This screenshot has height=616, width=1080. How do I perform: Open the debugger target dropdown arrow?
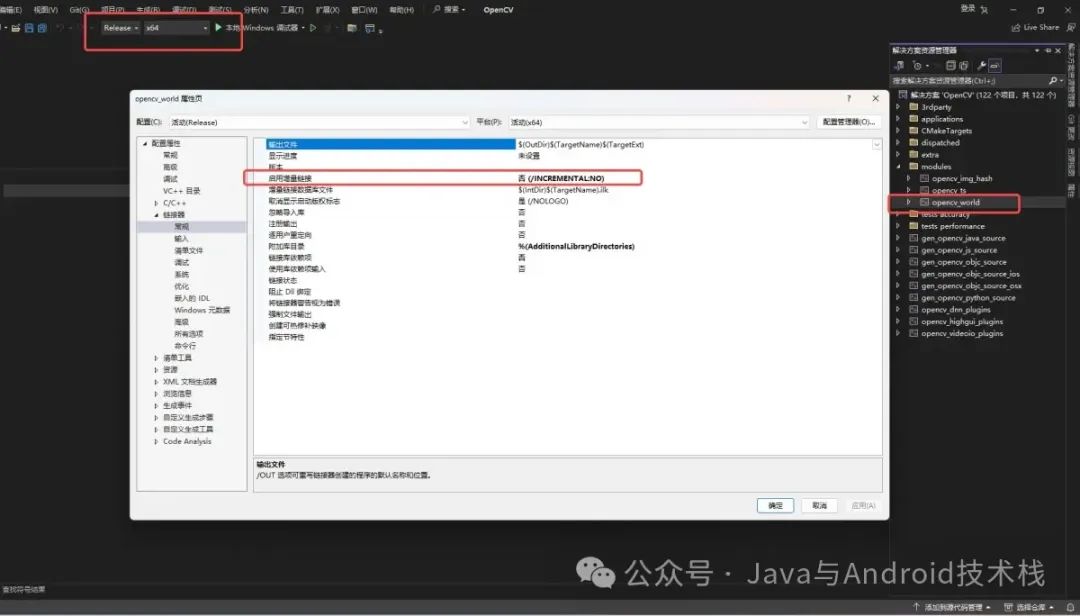303,28
